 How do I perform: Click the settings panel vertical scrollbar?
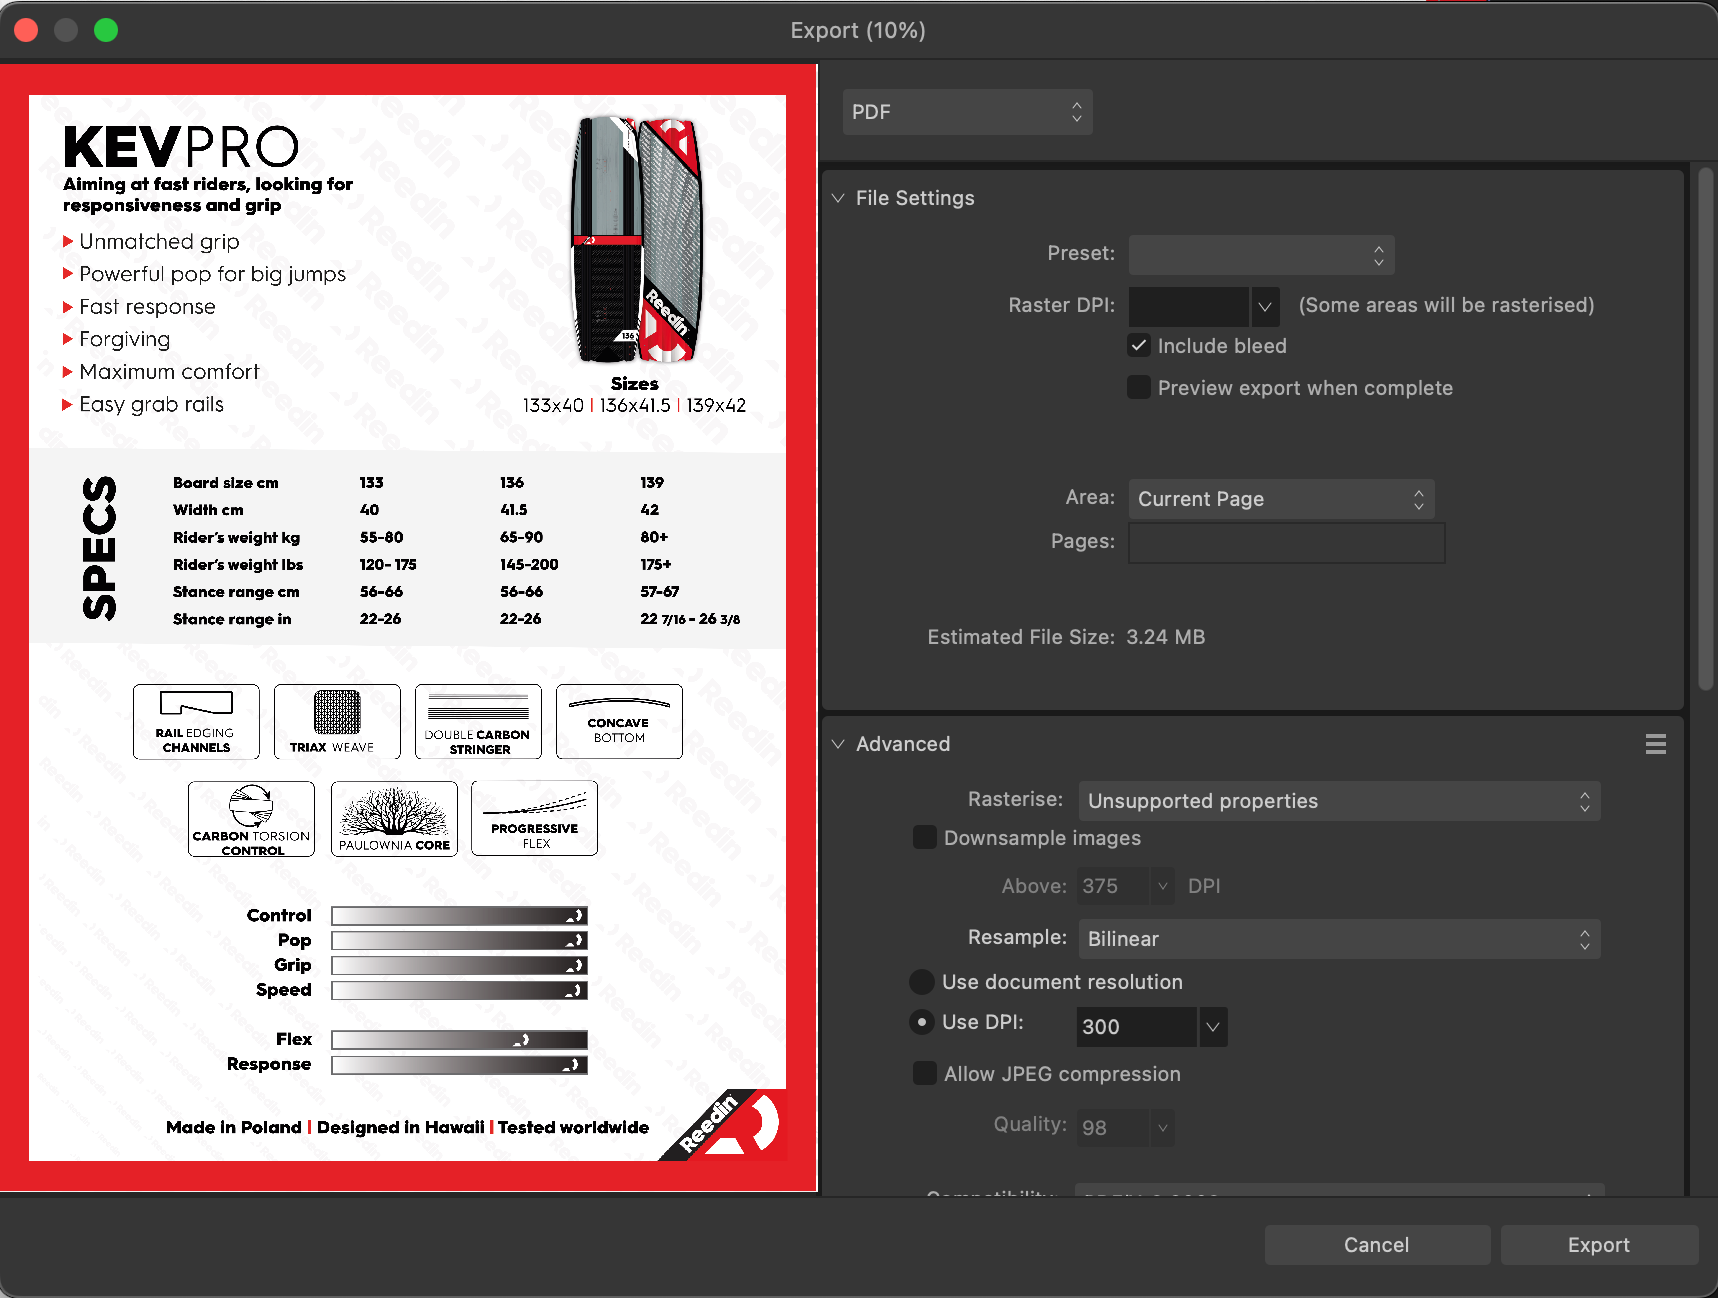[x=1706, y=430]
